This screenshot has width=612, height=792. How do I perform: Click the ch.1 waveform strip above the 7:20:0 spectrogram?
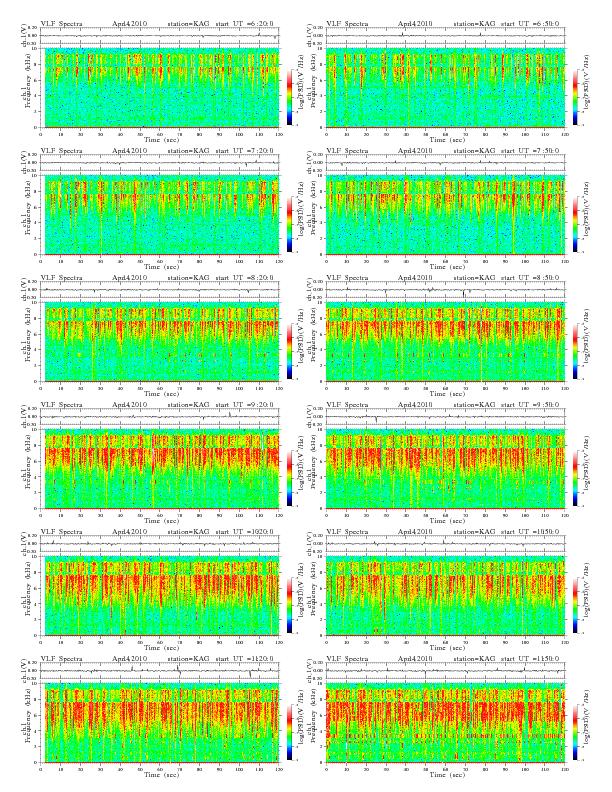[160, 163]
